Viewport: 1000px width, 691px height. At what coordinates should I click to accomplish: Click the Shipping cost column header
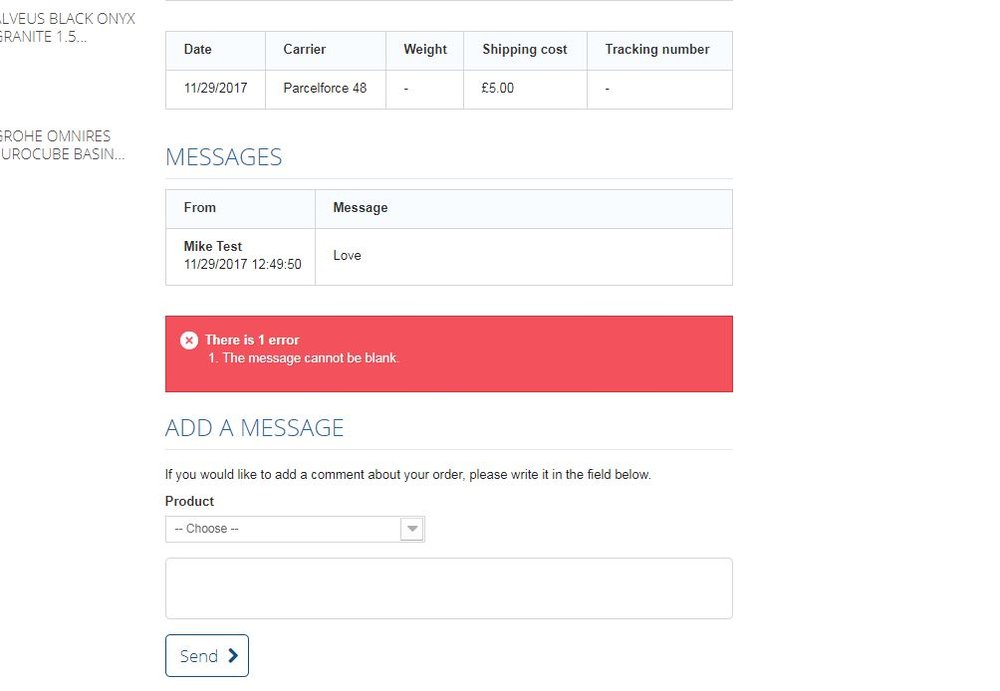(524, 49)
